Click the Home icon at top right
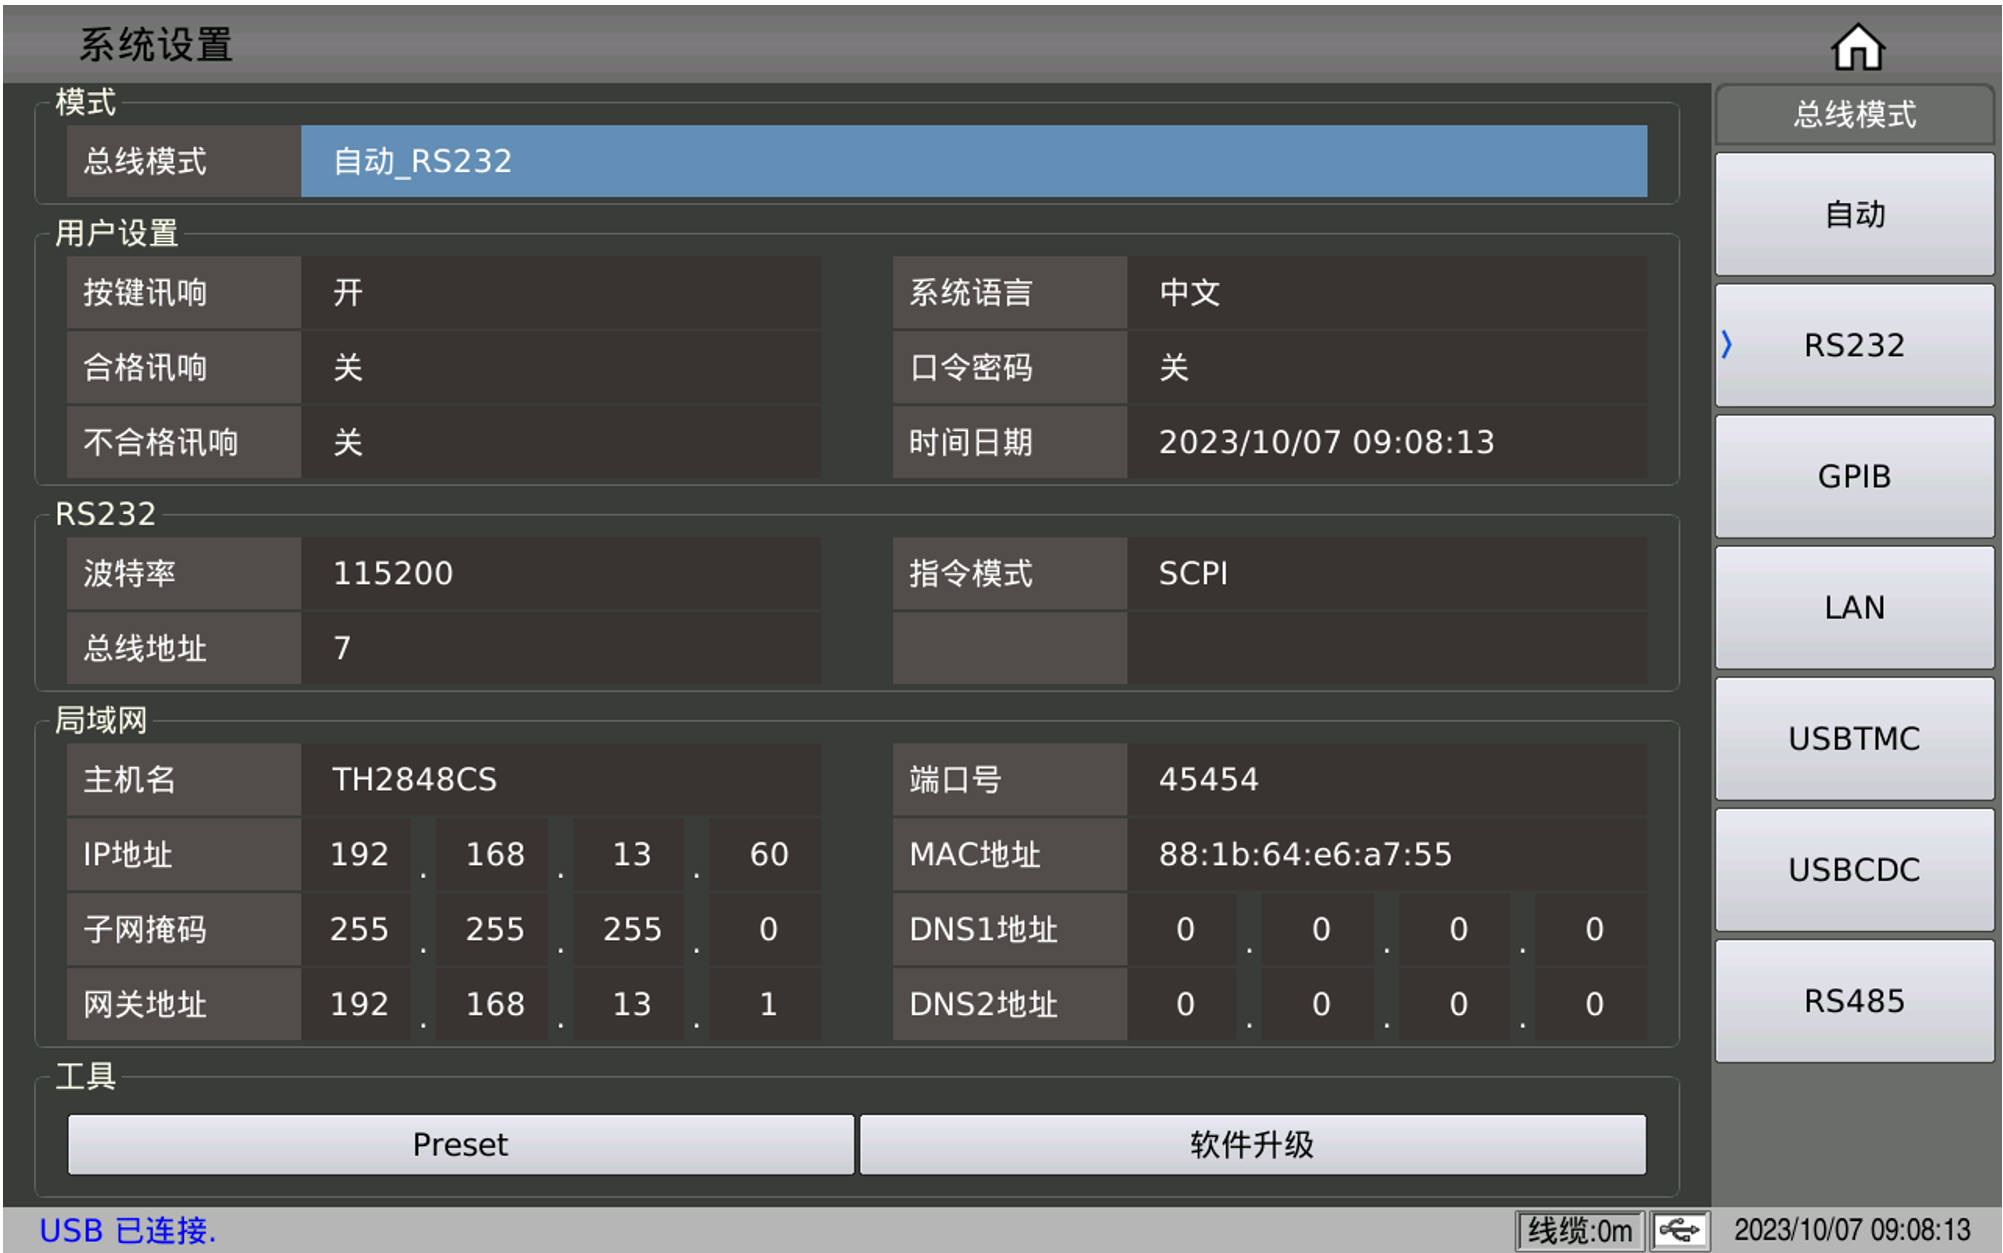 click(x=1857, y=44)
